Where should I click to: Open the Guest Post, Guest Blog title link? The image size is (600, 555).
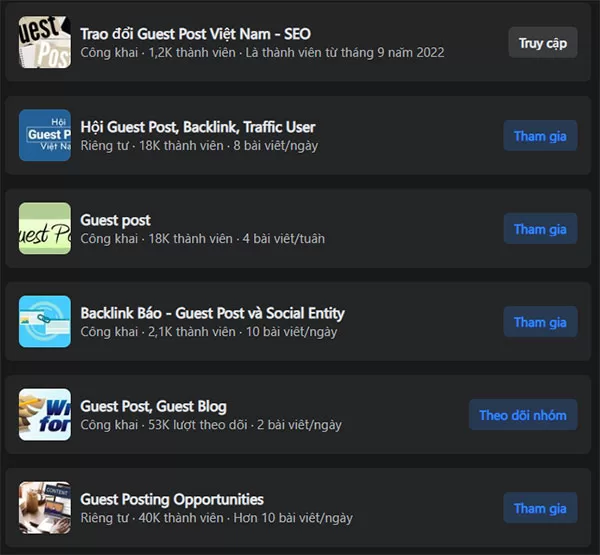153,406
